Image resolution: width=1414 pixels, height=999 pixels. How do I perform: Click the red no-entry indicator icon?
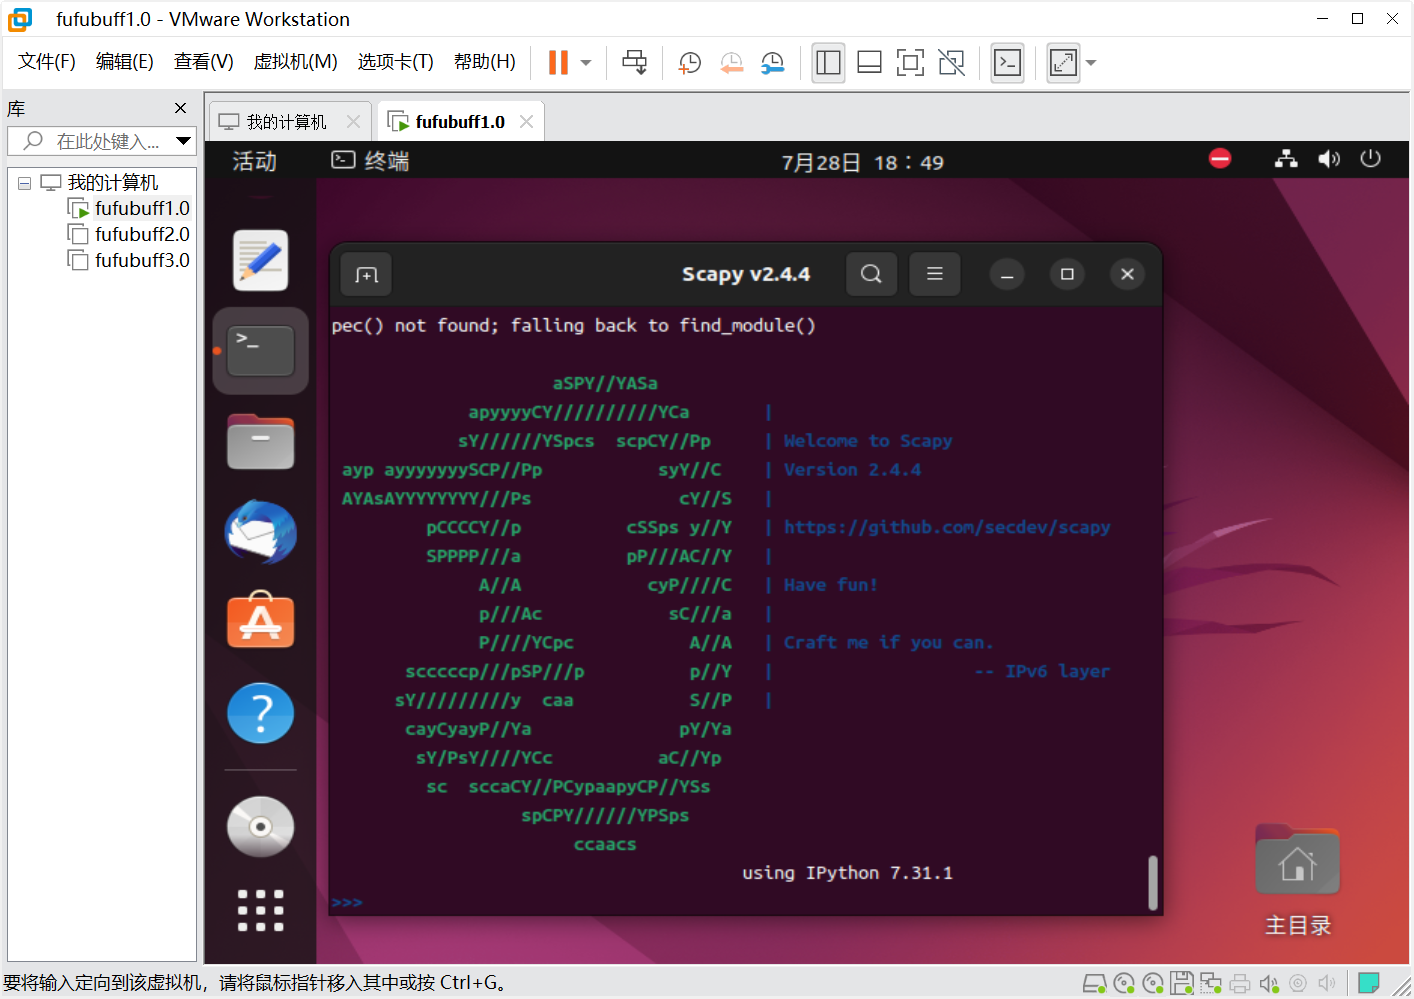[x=1220, y=159]
